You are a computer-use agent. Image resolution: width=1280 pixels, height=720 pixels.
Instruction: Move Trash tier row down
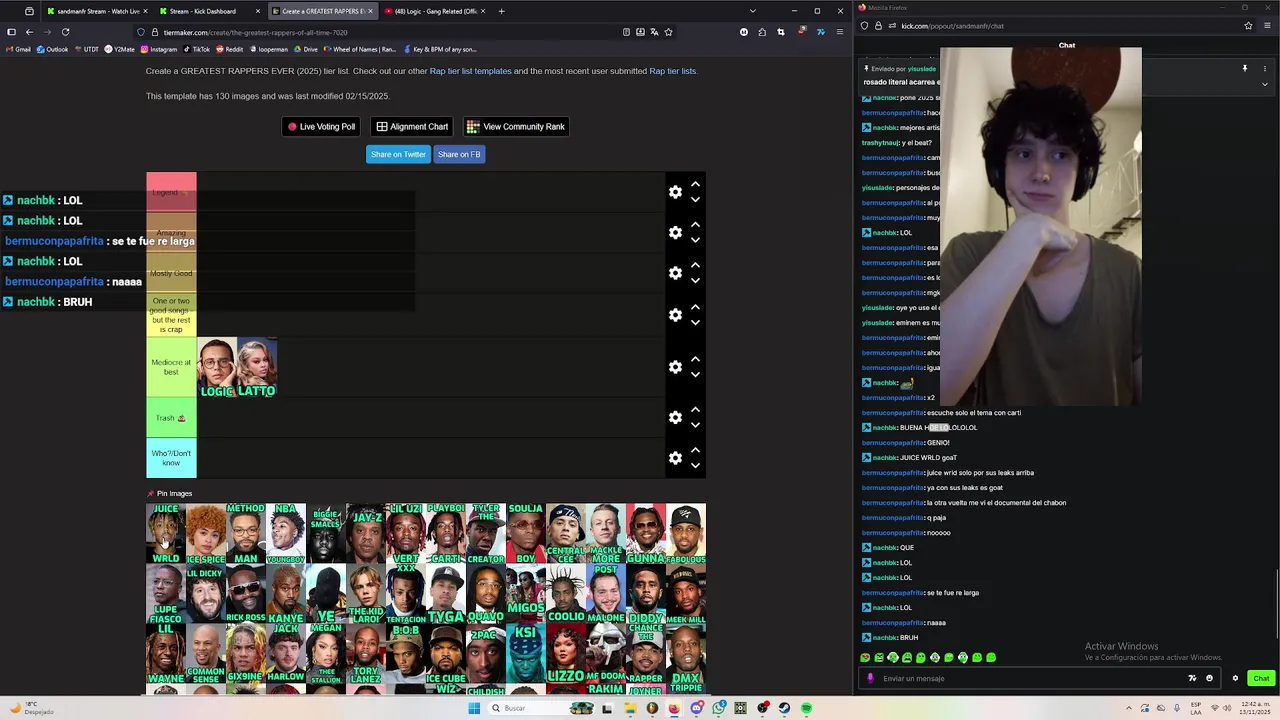(695, 425)
